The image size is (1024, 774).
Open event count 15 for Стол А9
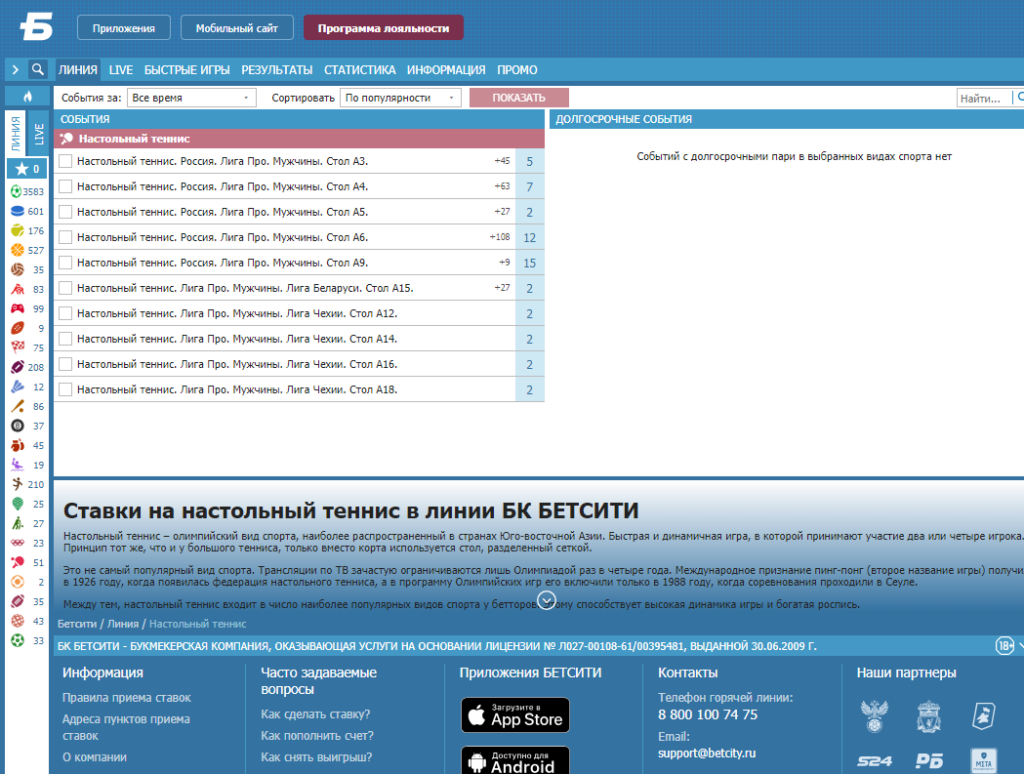pyautogui.click(x=530, y=263)
